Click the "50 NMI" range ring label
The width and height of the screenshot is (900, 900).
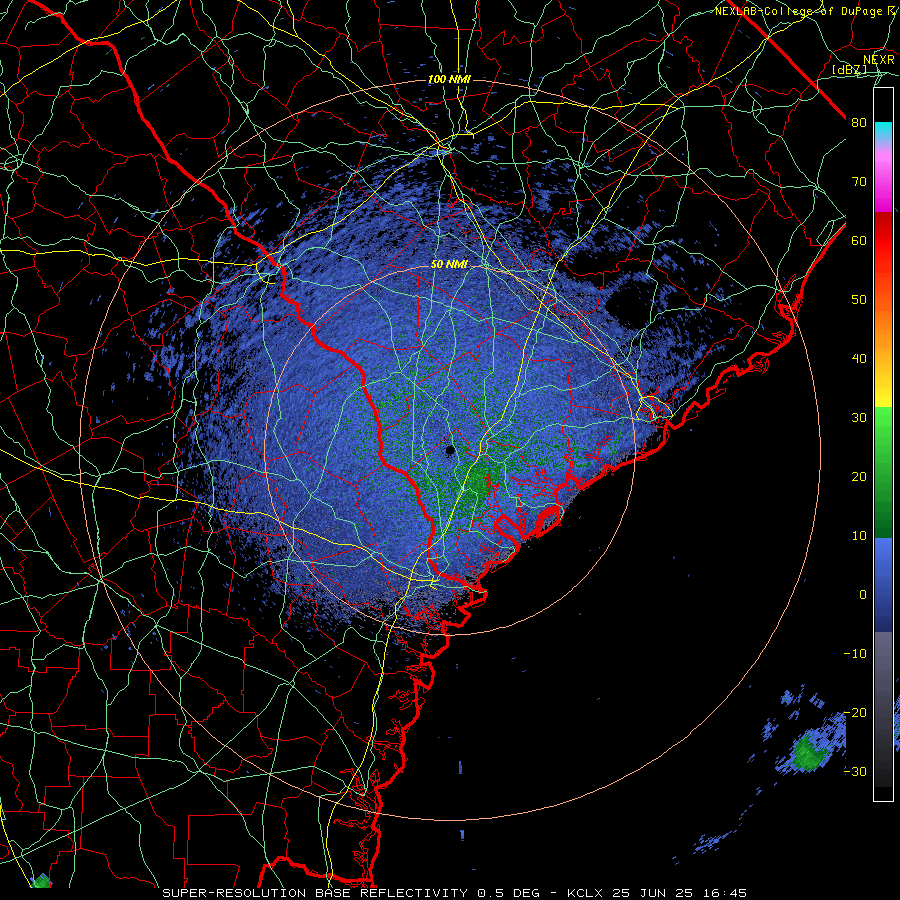[449, 265]
